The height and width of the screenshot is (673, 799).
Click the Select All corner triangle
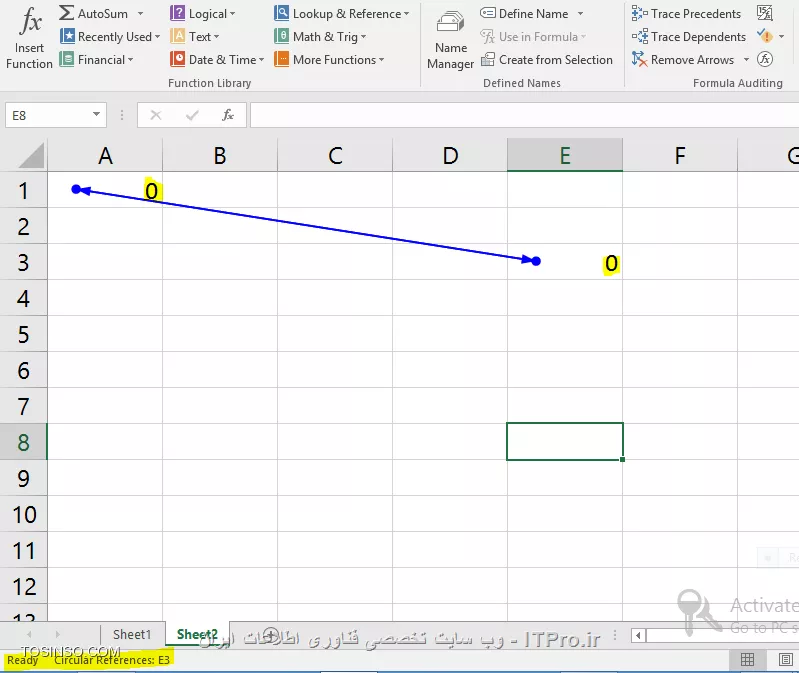pos(31,155)
